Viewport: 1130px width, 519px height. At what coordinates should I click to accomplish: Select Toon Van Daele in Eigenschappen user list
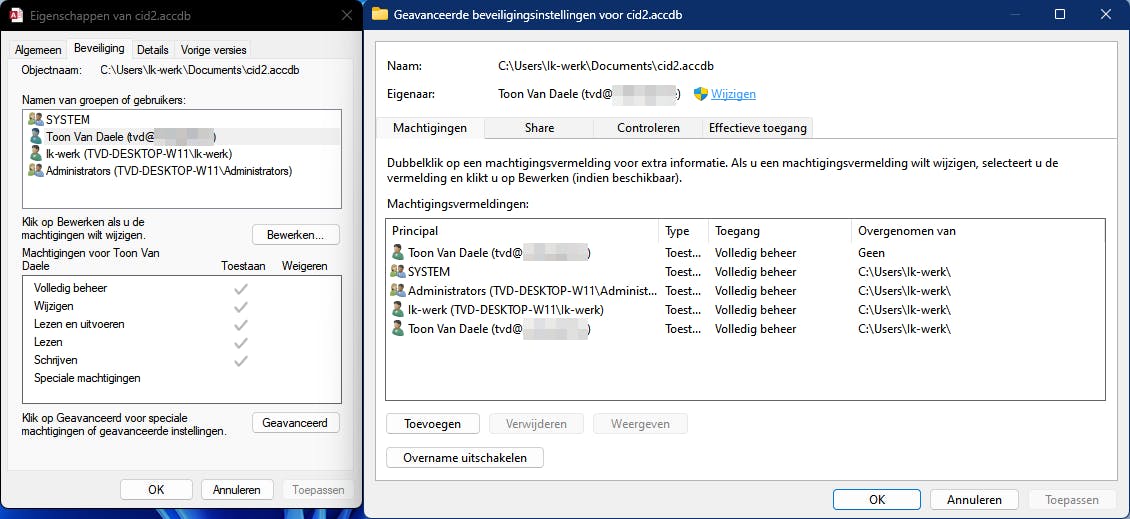[x=182, y=136]
